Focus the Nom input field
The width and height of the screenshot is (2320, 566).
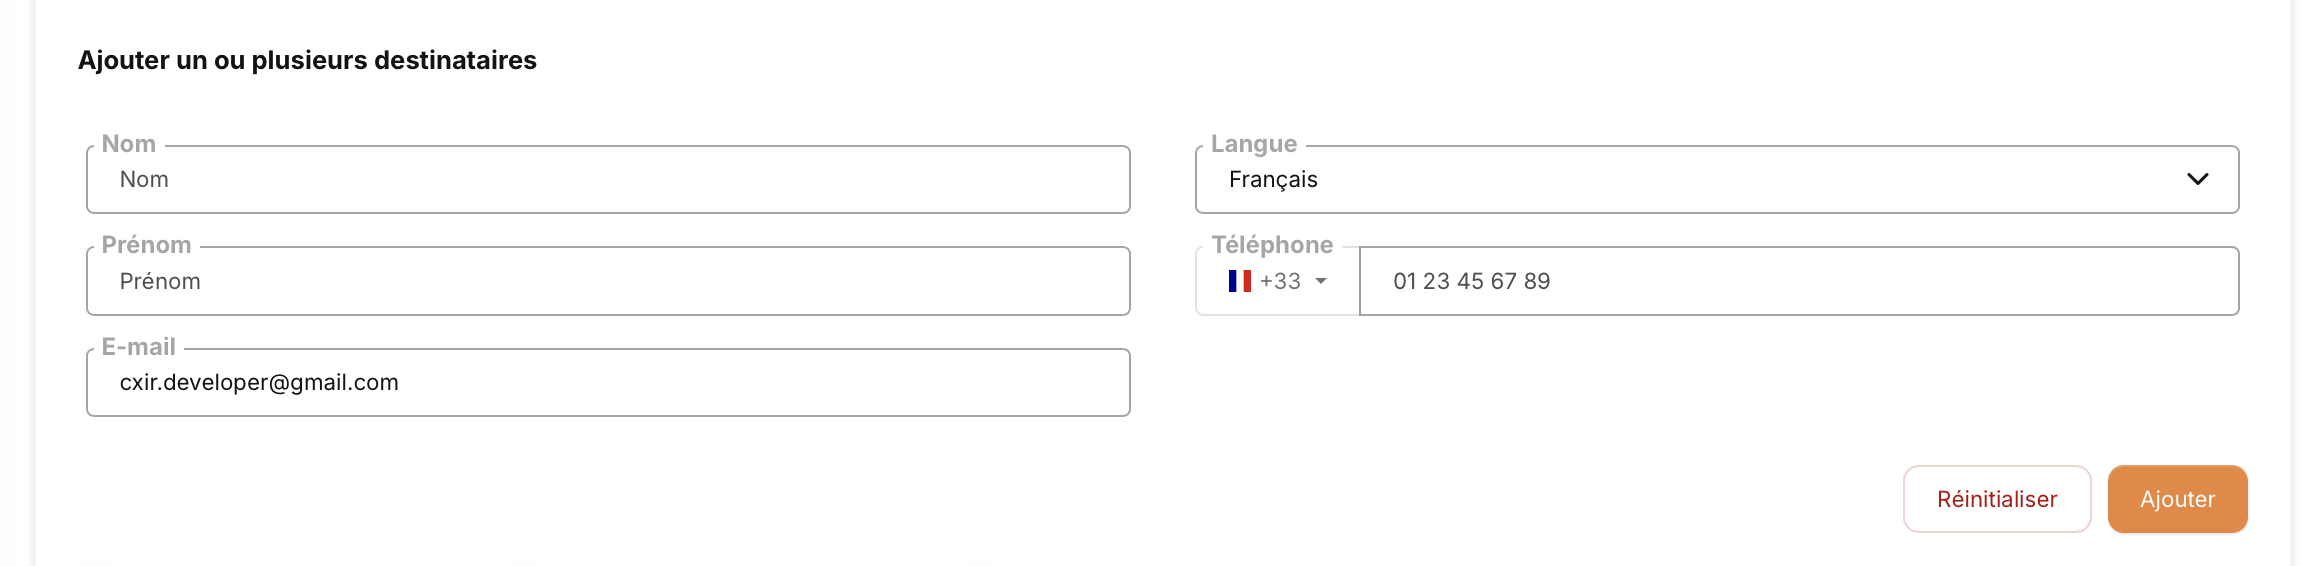point(608,180)
